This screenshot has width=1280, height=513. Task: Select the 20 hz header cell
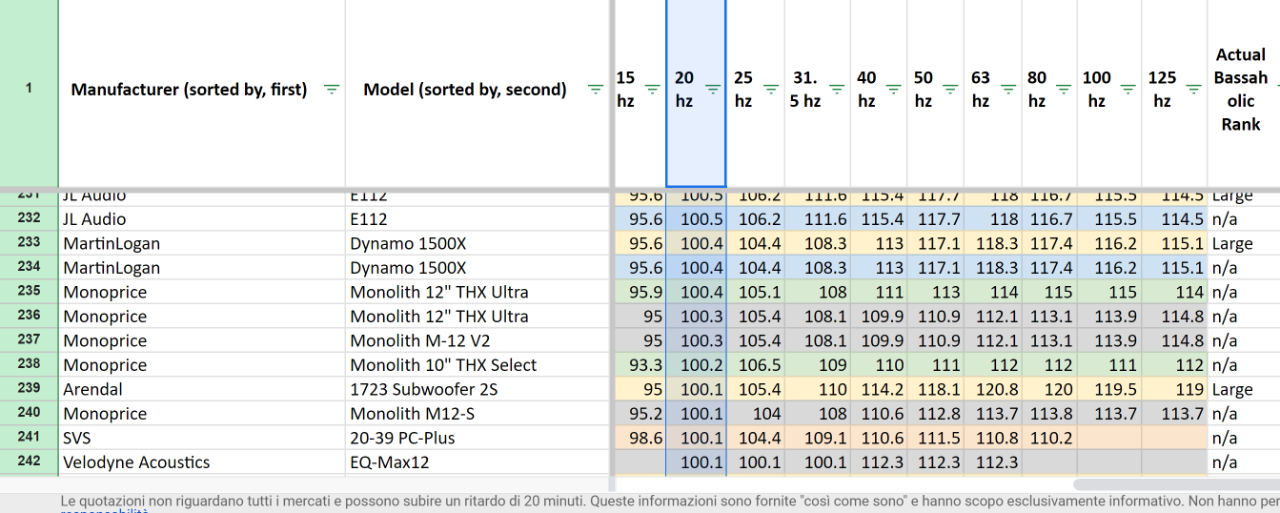pos(696,92)
